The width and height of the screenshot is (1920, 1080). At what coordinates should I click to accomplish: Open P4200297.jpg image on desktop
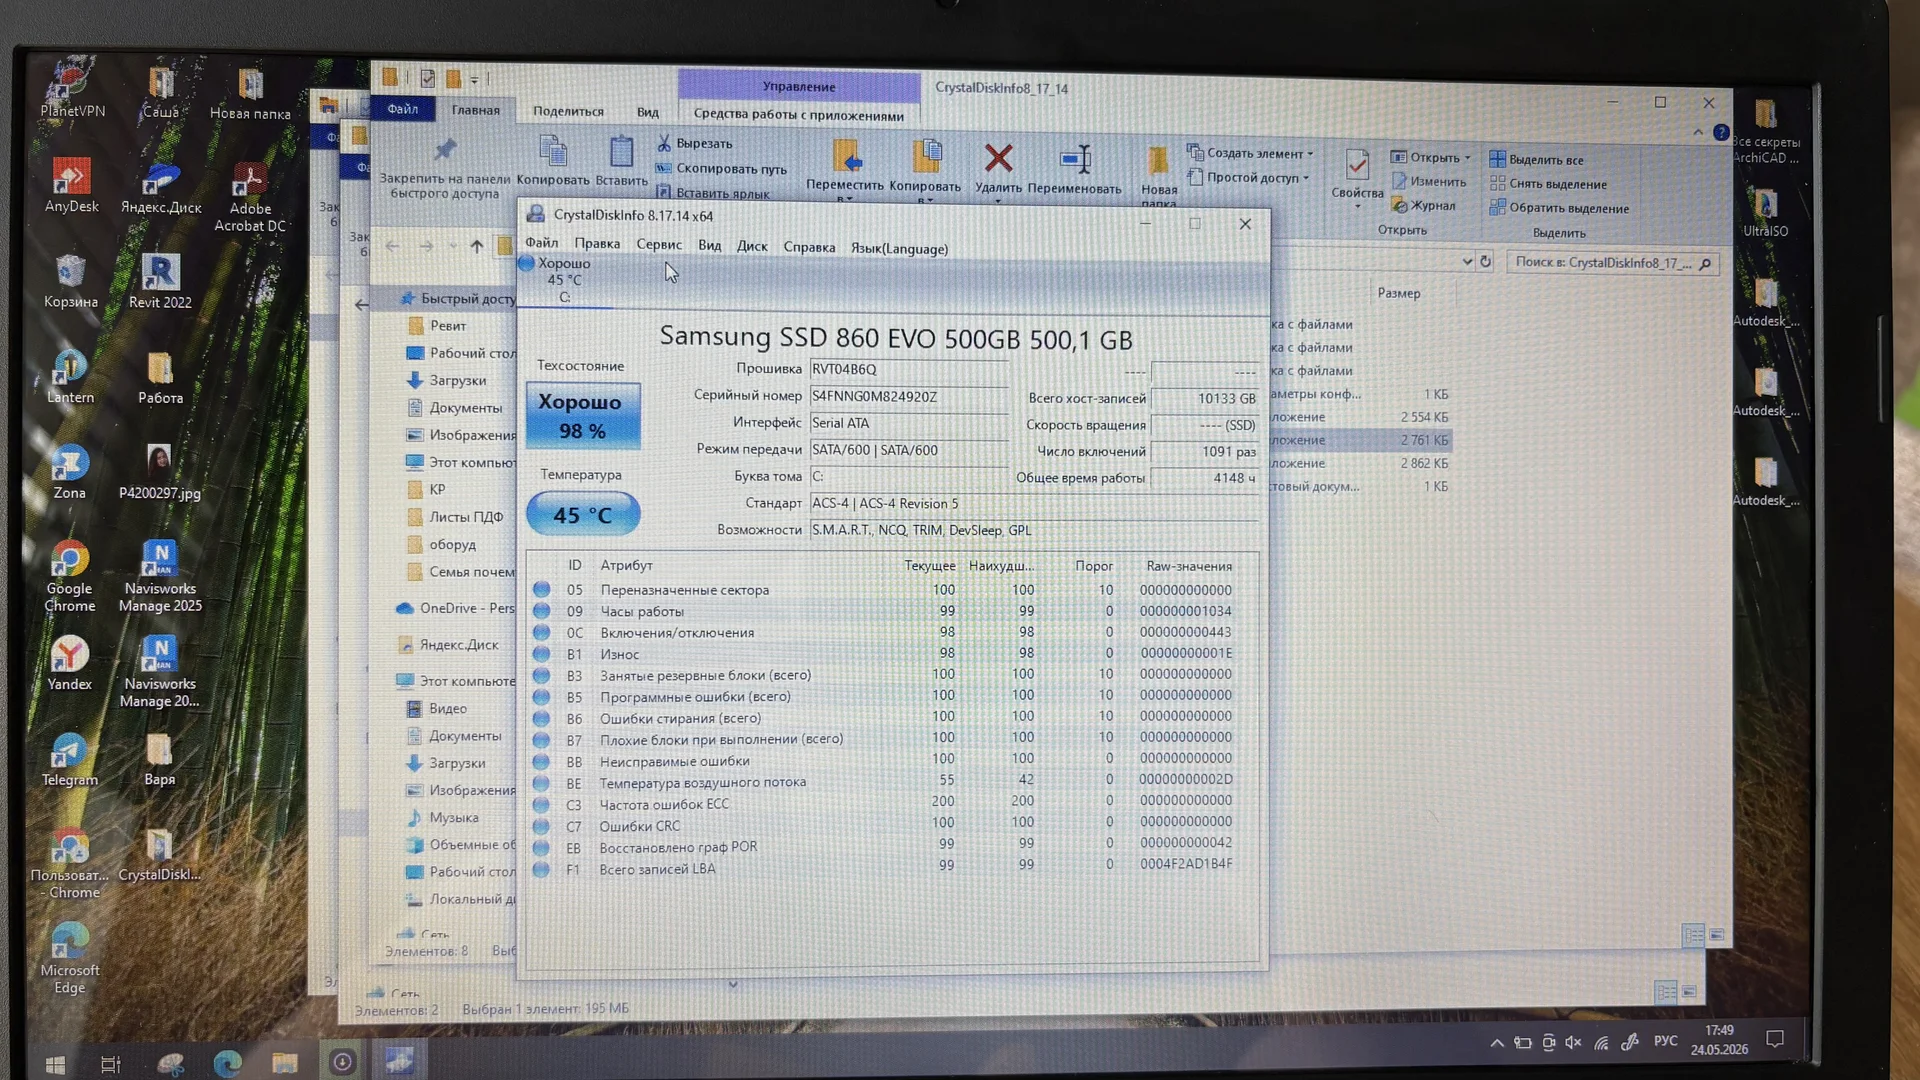[159, 472]
